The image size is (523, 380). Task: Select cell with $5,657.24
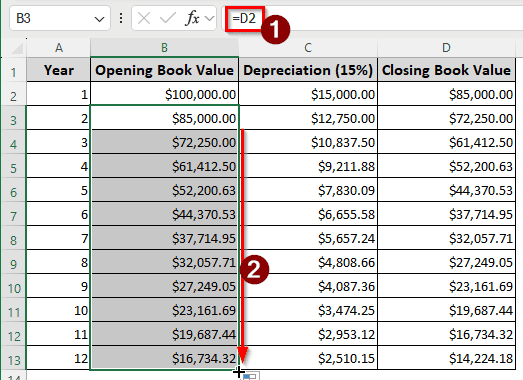click(x=308, y=238)
